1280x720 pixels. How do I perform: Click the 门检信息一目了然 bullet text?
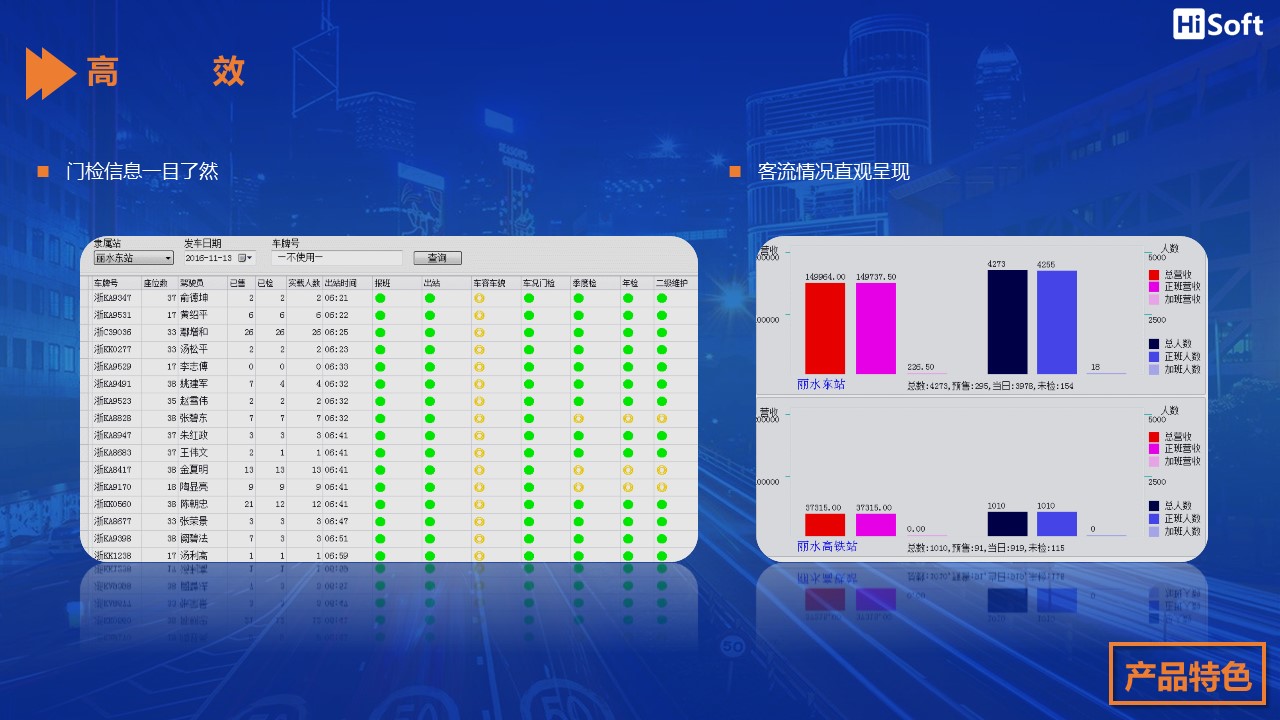[x=142, y=172]
